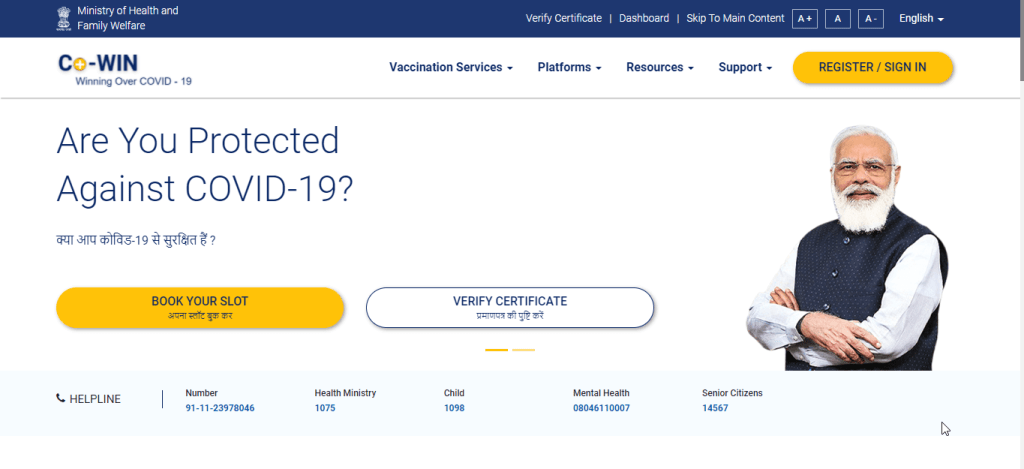Click the white VERIFY CERTIFICATE button
Viewport: 1024px width, 469px height.
pos(509,307)
